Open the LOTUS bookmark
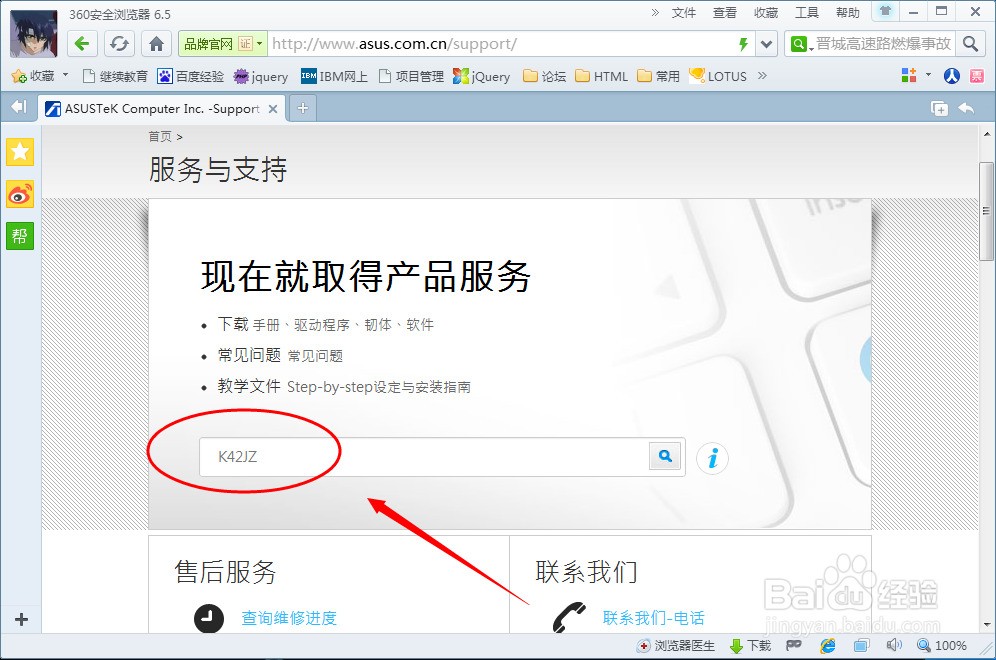The width and height of the screenshot is (996, 660). 718,76
